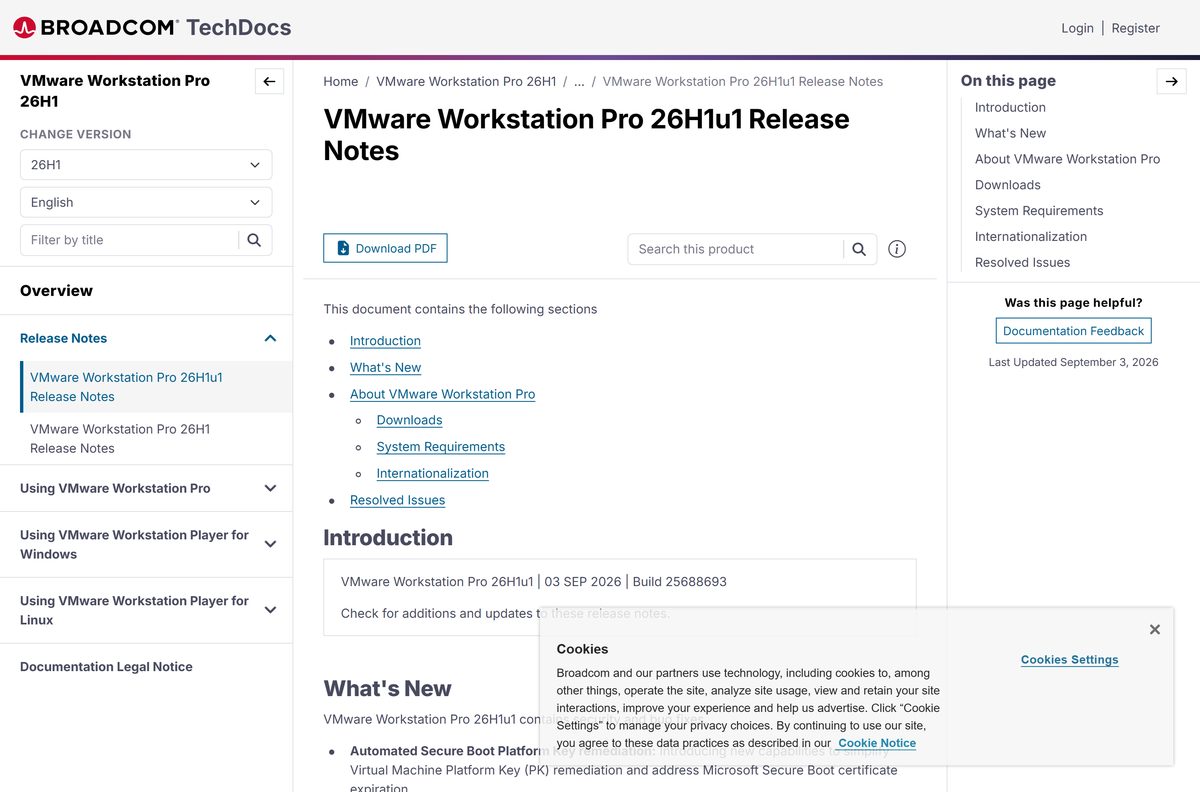The image size is (1200, 792).
Task: Select Introduction in On this page panel
Action: click(x=1010, y=107)
